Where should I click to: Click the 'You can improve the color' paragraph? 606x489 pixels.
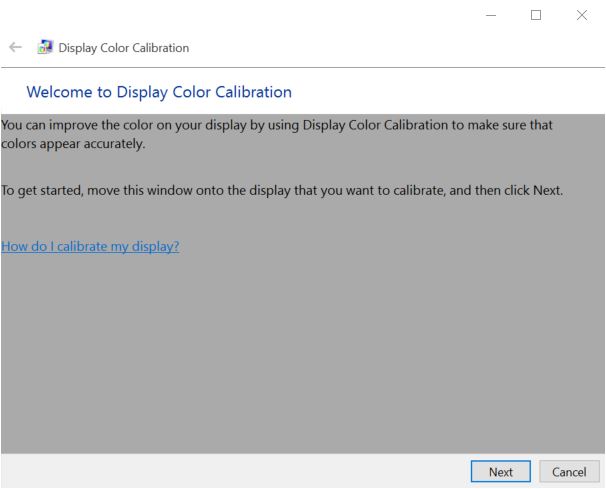tap(277, 134)
